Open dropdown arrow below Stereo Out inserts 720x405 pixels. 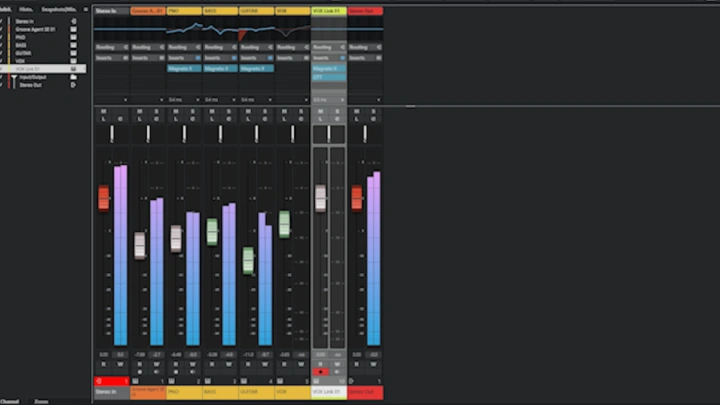(378, 100)
